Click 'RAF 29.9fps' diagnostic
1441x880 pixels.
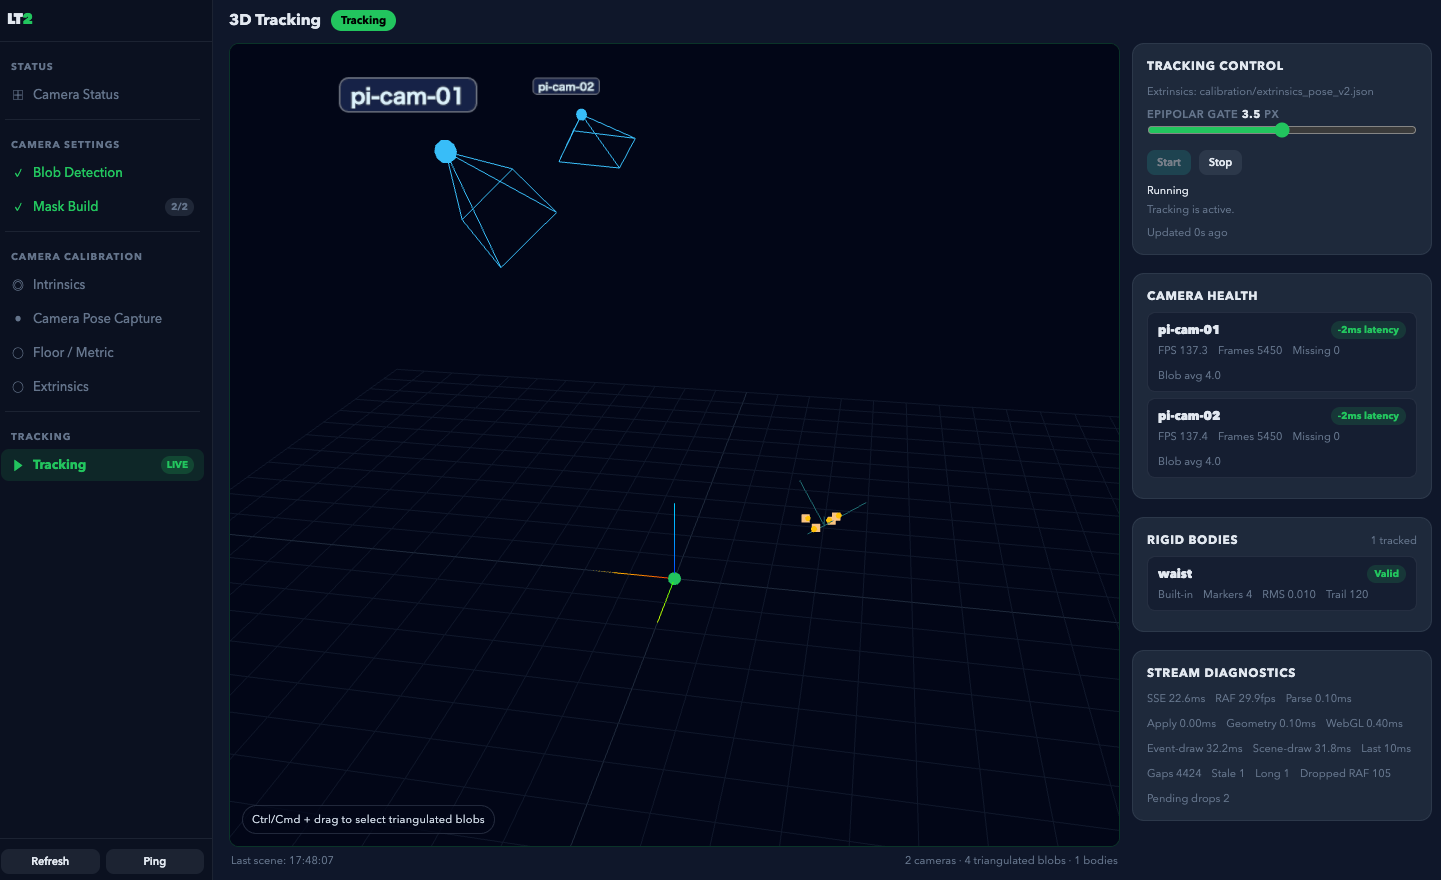1245,698
